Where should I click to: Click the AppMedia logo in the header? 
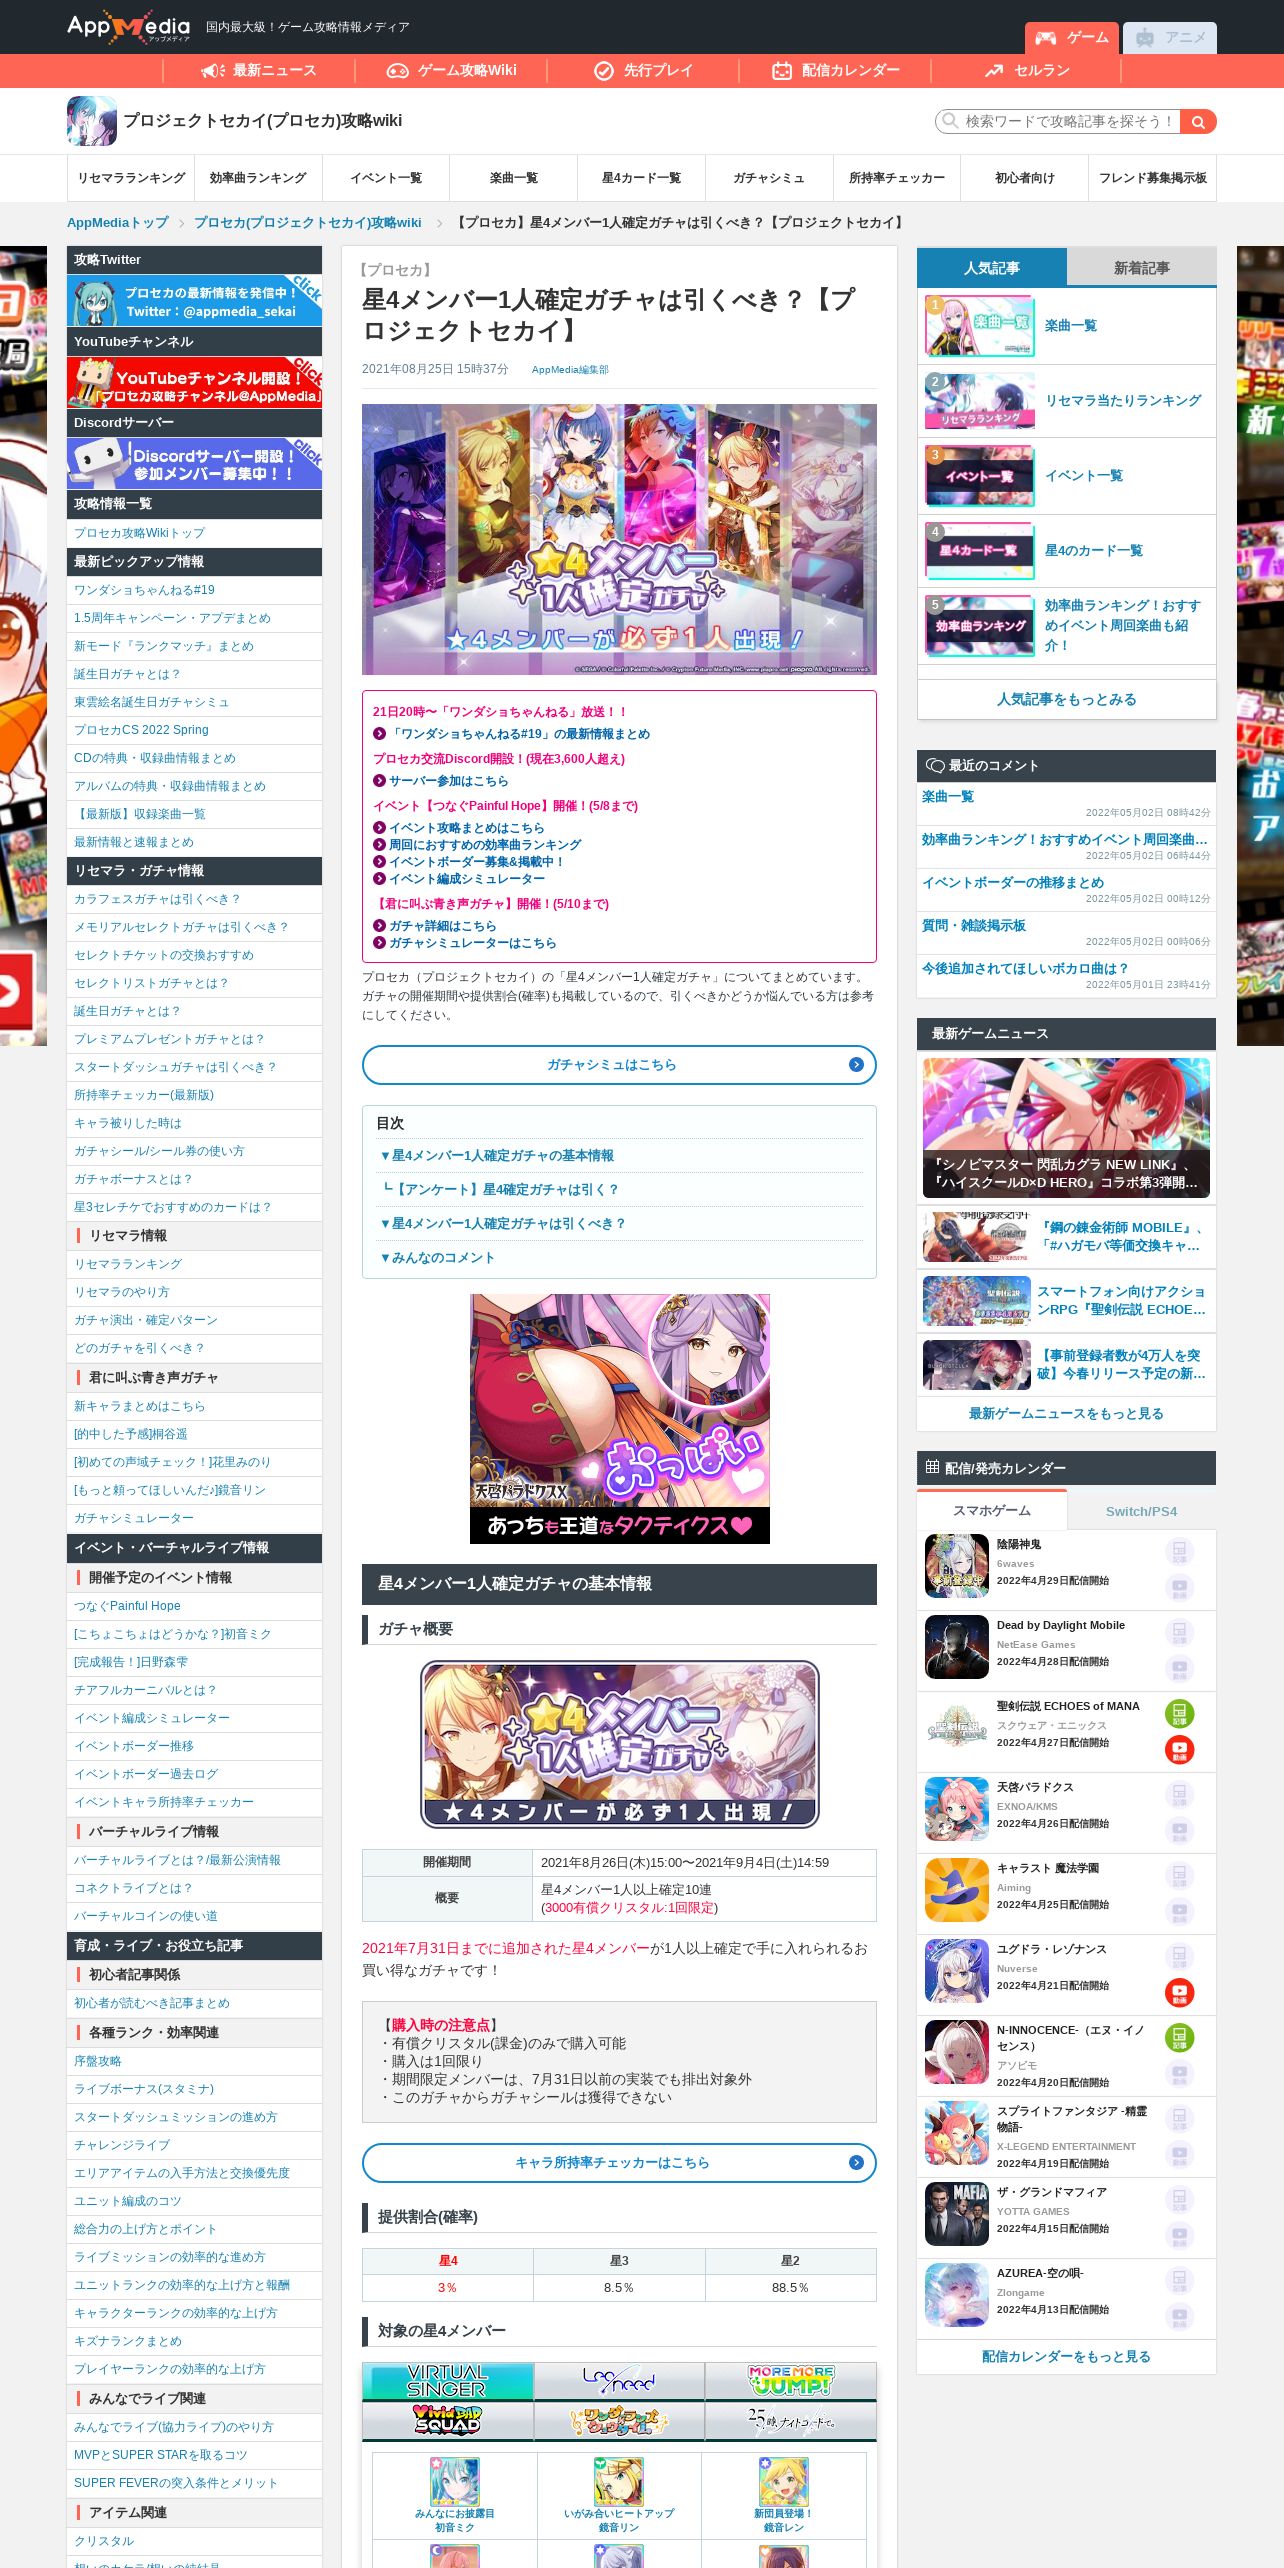128,27
